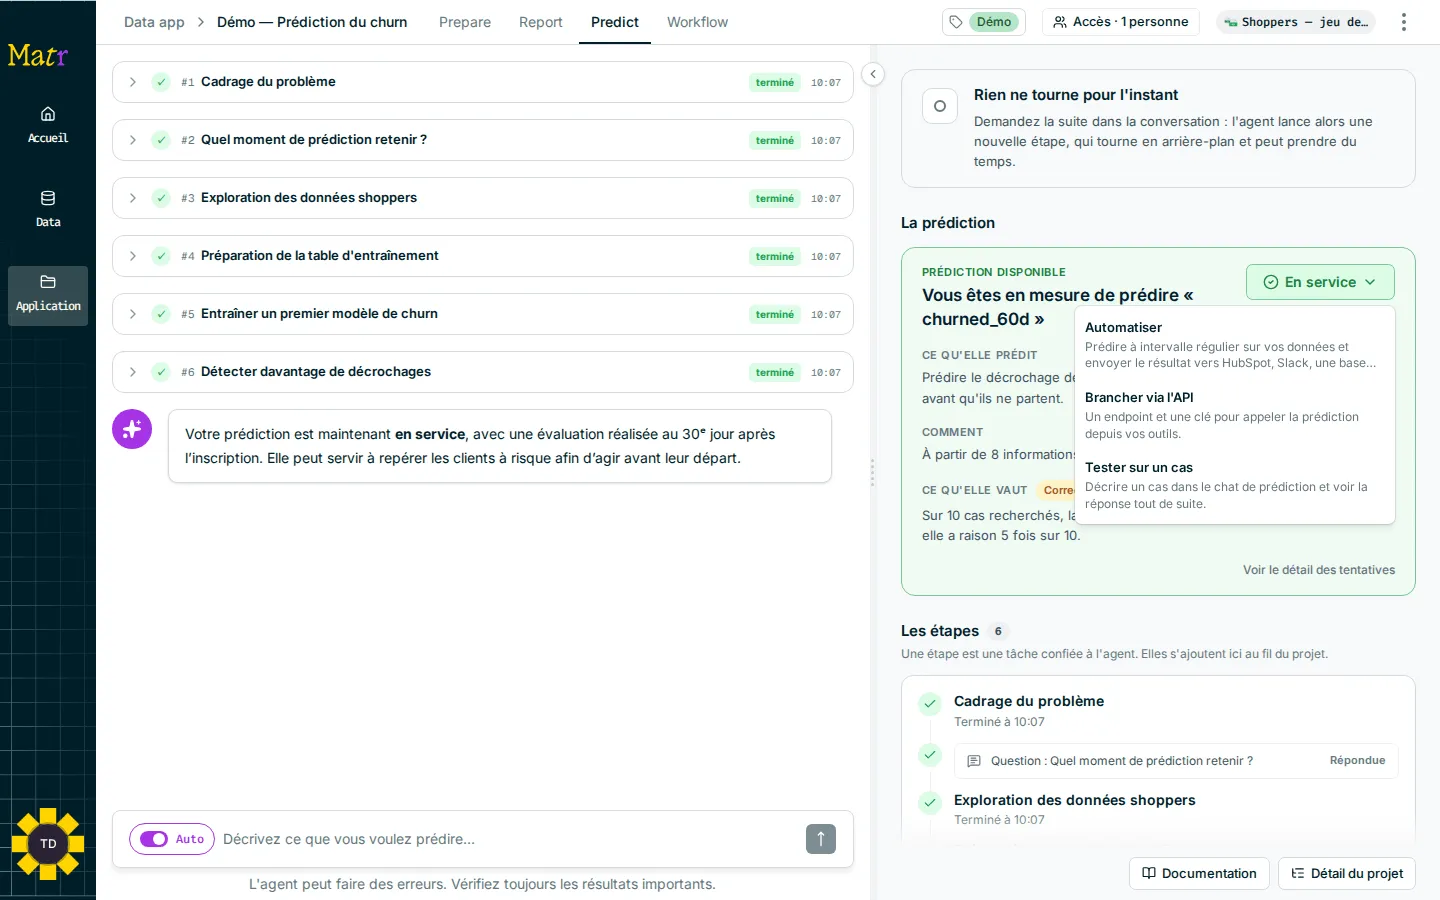Click the Cadrage du problème checkmark in Les étapes
The height and width of the screenshot is (900, 1440).
pyautogui.click(x=930, y=703)
